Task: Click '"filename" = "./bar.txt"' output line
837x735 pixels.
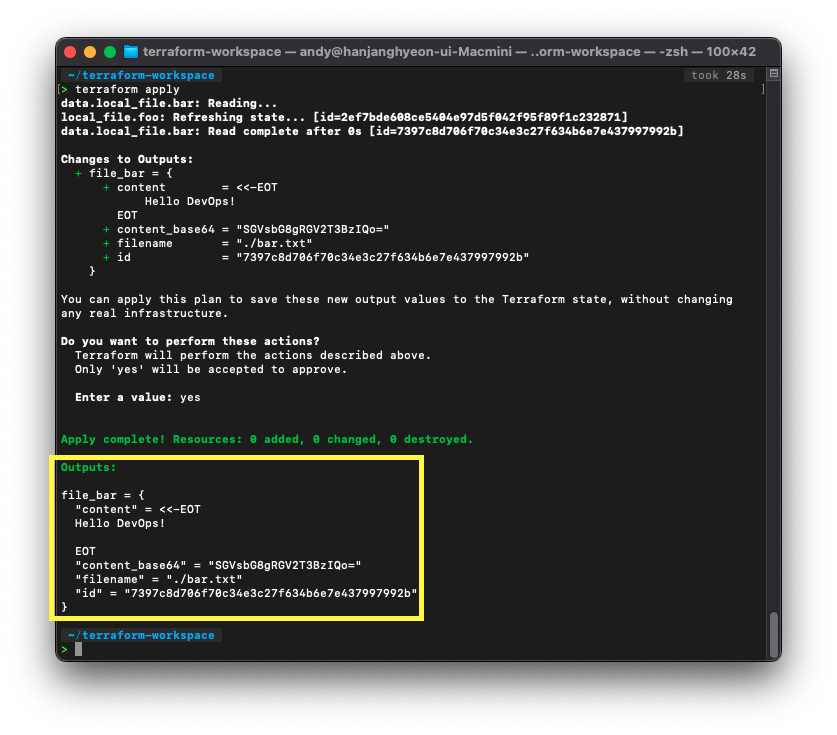Action: tap(159, 579)
